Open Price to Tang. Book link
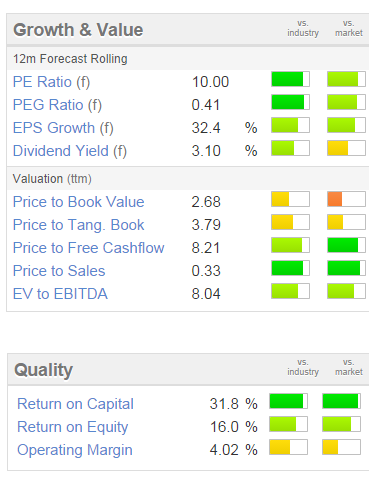369x483 pixels. pyautogui.click(x=78, y=225)
